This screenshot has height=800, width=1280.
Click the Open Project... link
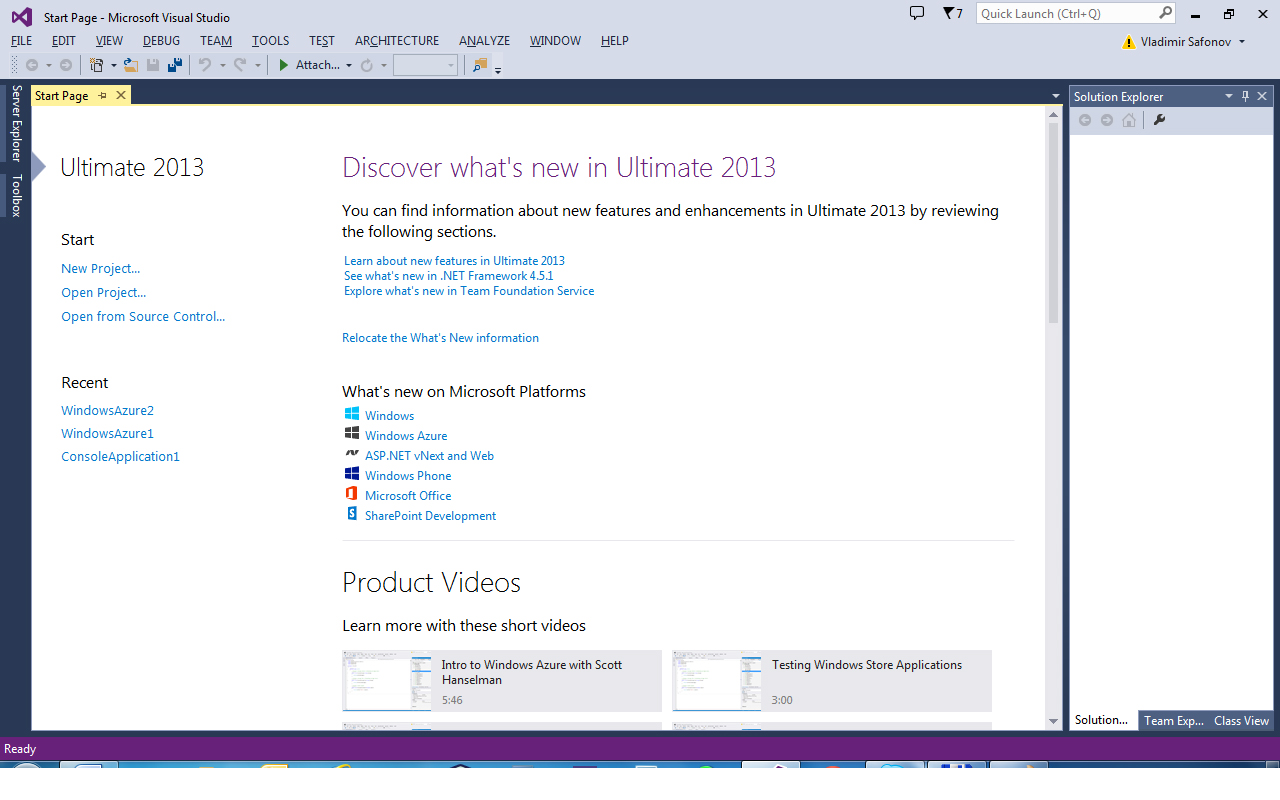click(x=103, y=292)
